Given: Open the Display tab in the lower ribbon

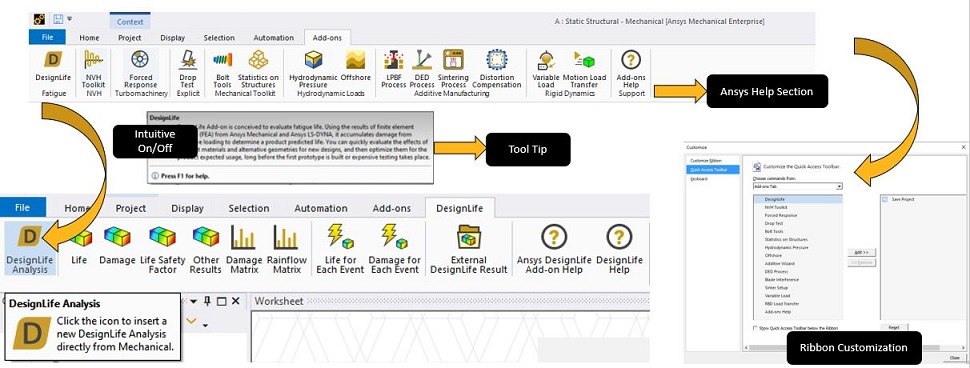Looking at the screenshot, I should (x=187, y=208).
